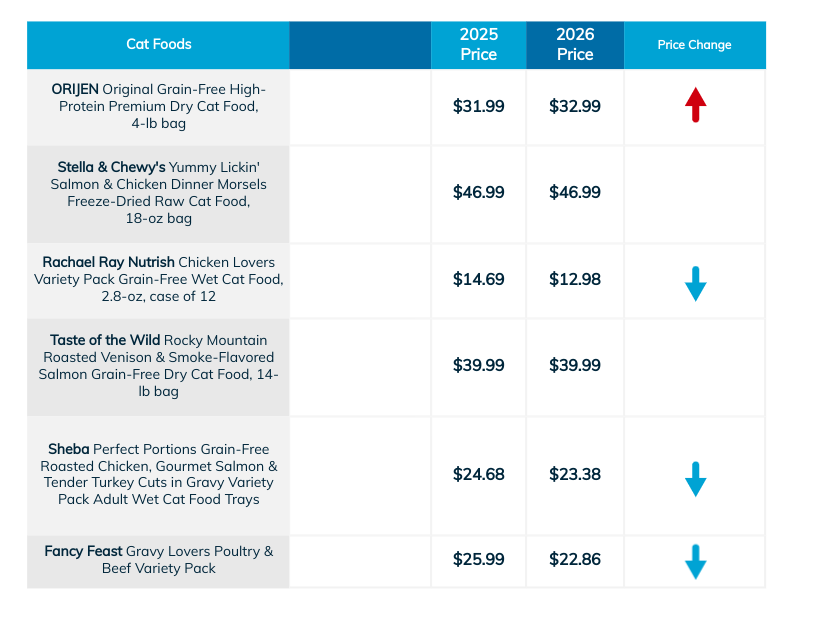
Task: Click the Fancy Feast price drop arrow
Action: click(x=696, y=561)
